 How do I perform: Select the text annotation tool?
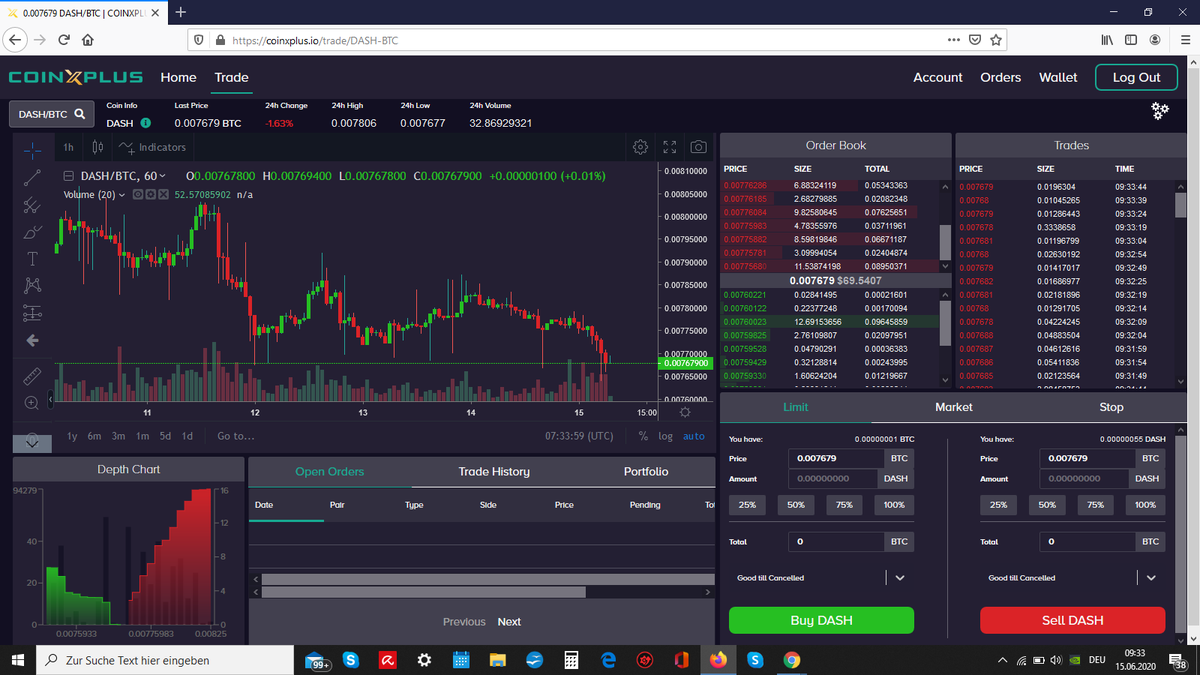[x=32, y=259]
